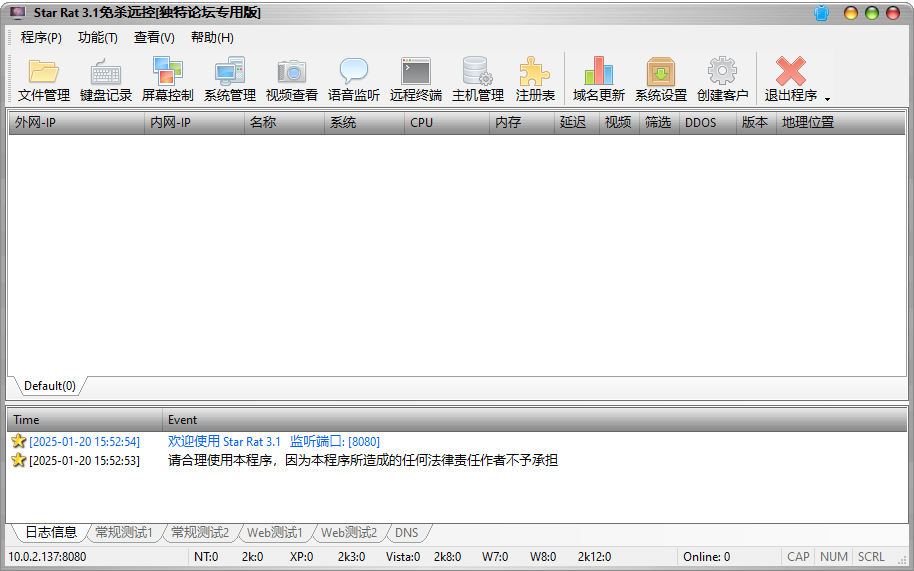This screenshot has height=571, width=914.
Task: Select the 视频查看 camera icon
Action: (x=292, y=79)
